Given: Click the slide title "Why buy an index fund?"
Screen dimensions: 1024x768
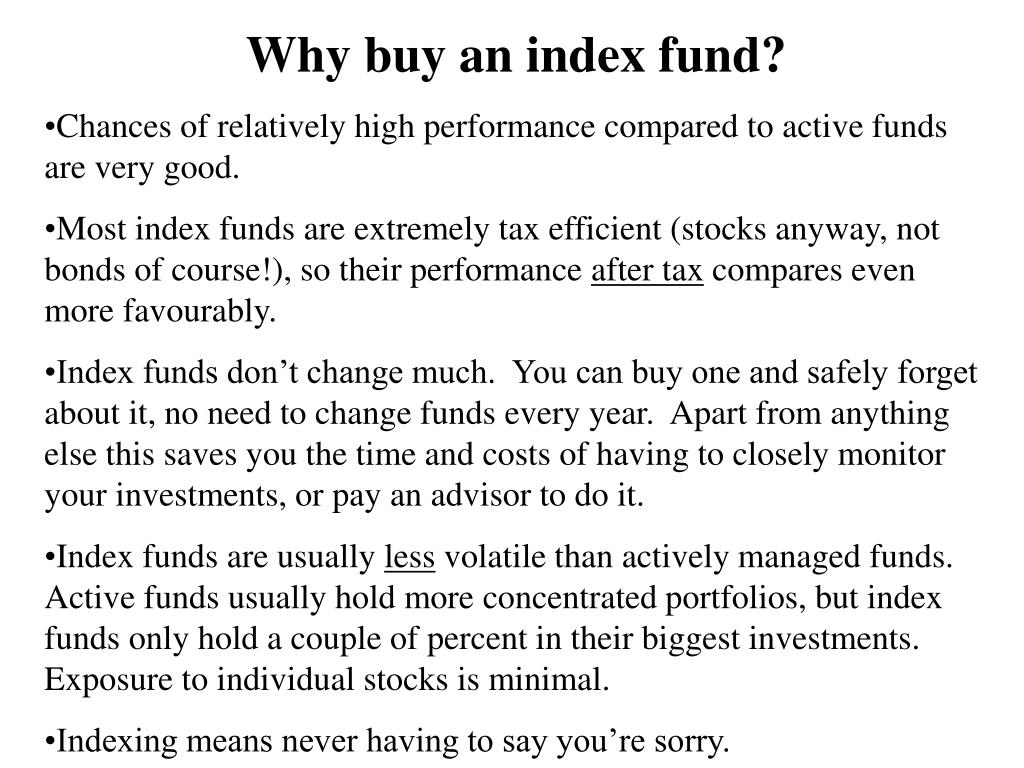Looking at the screenshot, I should point(515,56).
